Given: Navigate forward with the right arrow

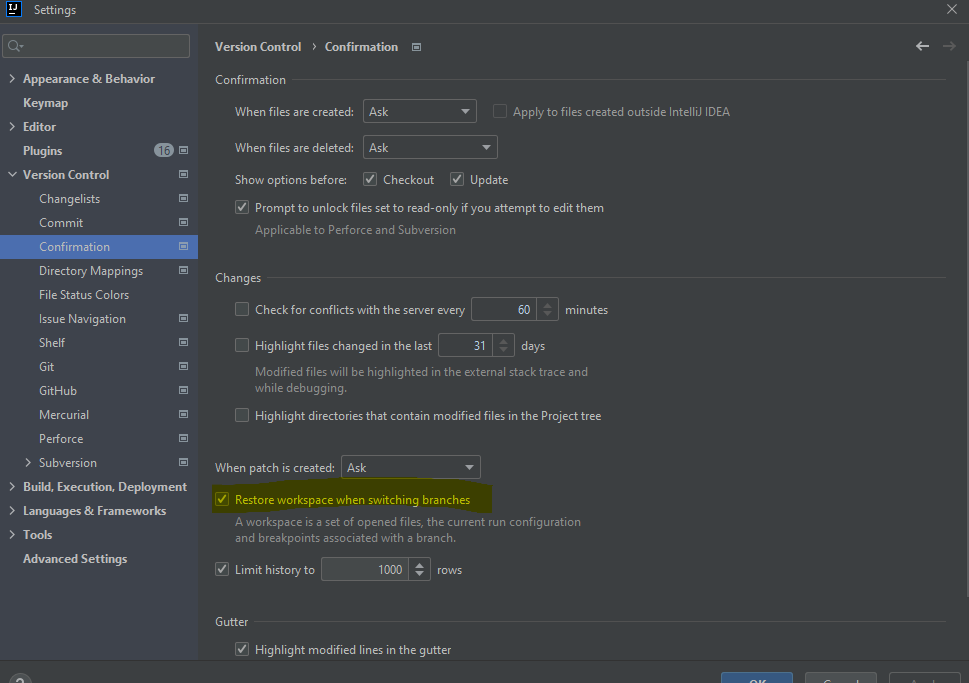Looking at the screenshot, I should 949,46.
